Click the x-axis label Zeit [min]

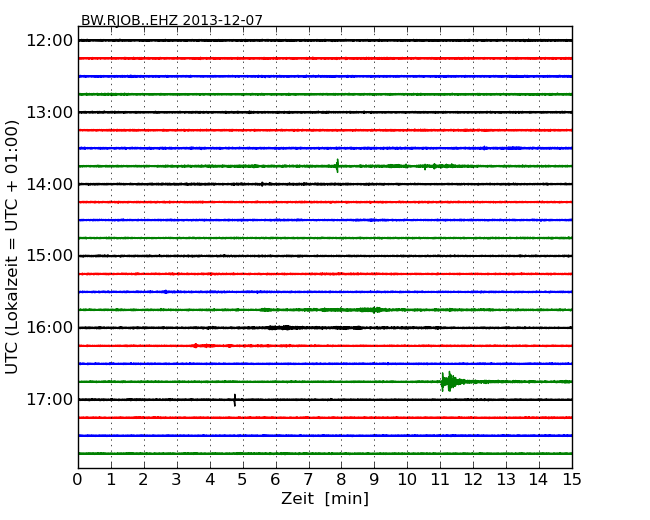pyautogui.click(x=325, y=498)
